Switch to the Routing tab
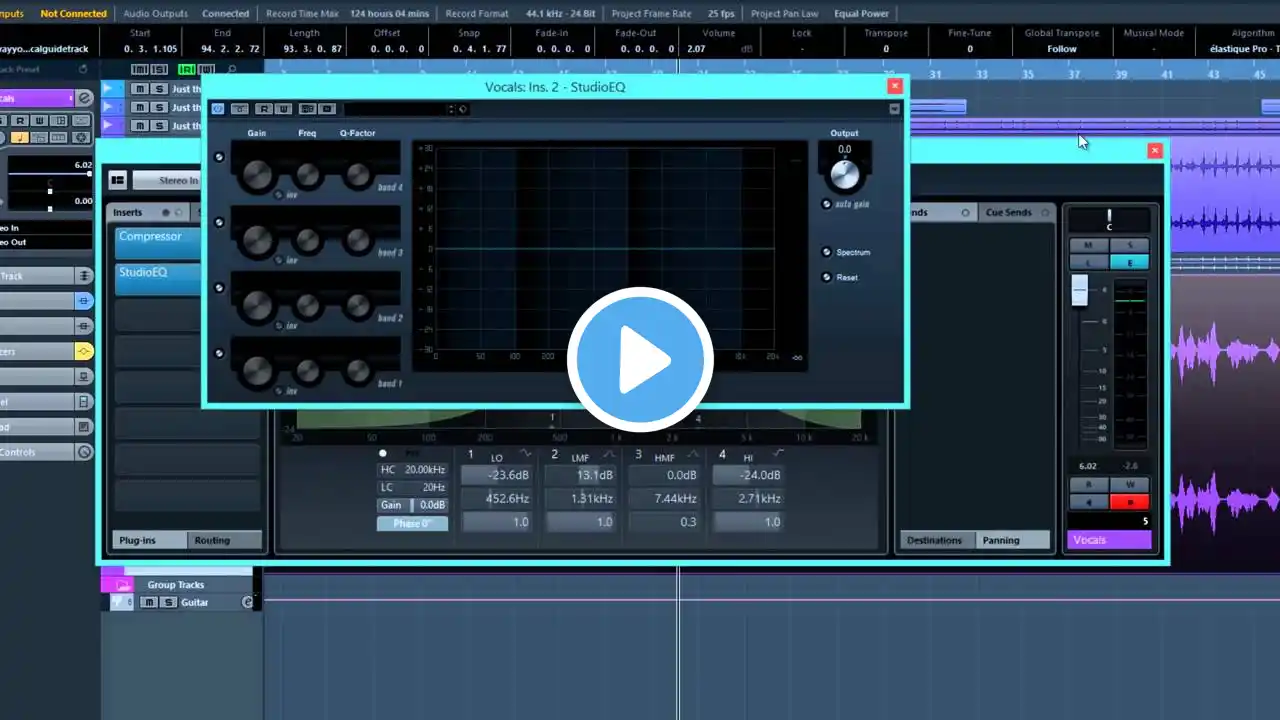 pyautogui.click(x=212, y=540)
